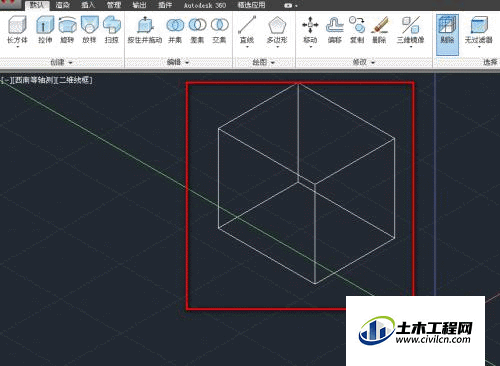
Task: Pick the 扫掠 (Sweep) tool
Action: pyautogui.click(x=112, y=29)
